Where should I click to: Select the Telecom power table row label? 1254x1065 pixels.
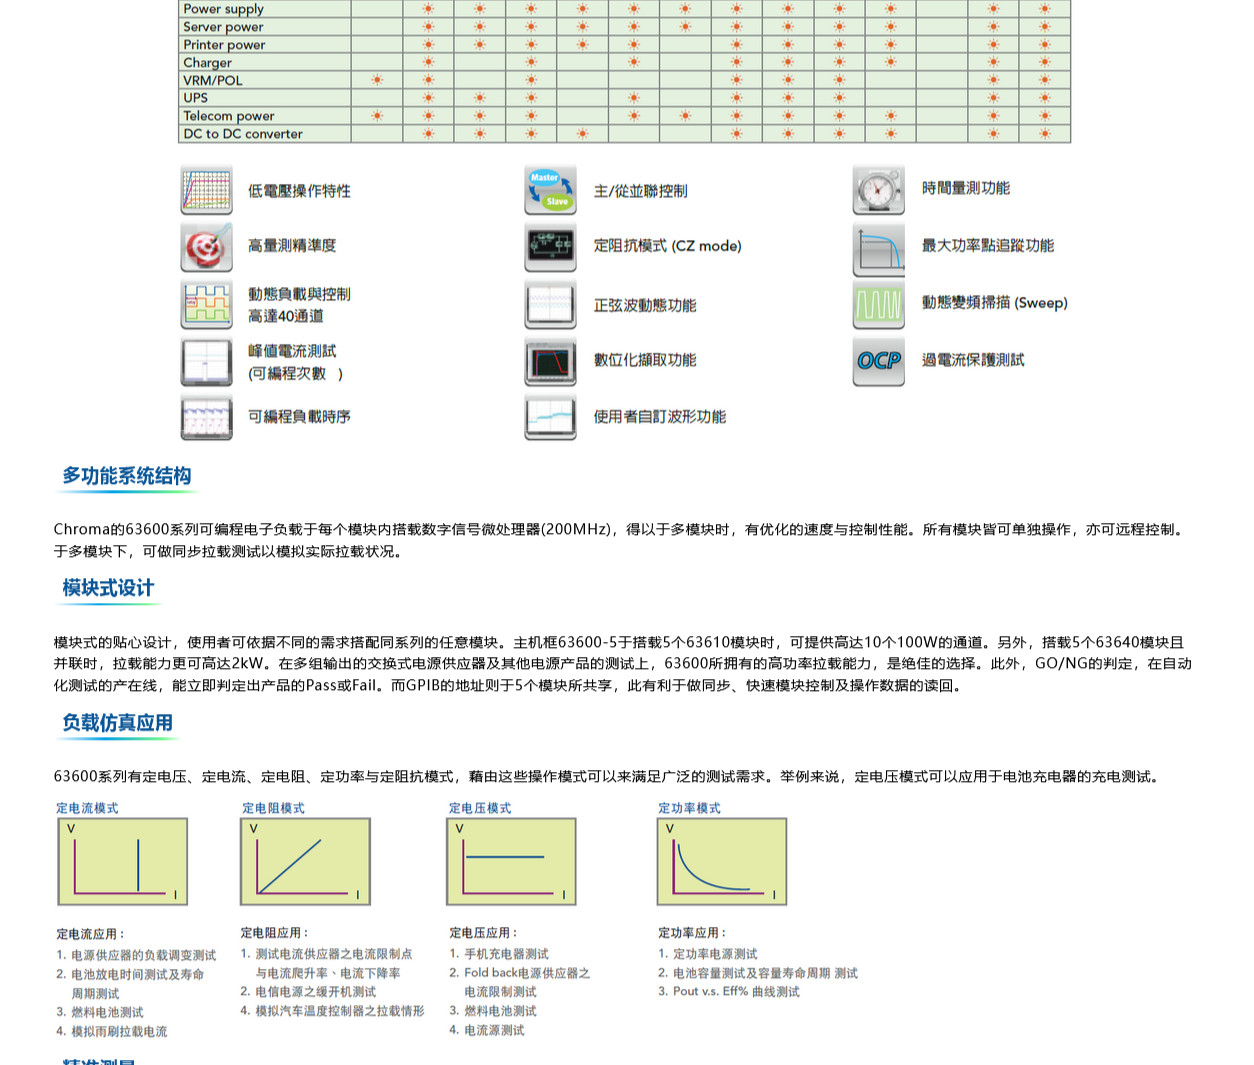pyautogui.click(x=228, y=116)
